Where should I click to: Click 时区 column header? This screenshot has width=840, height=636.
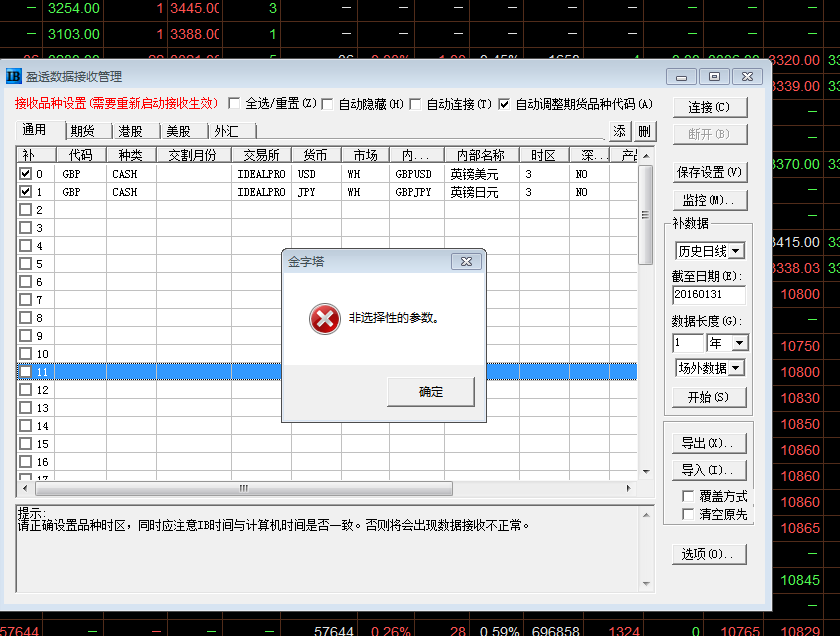pyautogui.click(x=544, y=155)
